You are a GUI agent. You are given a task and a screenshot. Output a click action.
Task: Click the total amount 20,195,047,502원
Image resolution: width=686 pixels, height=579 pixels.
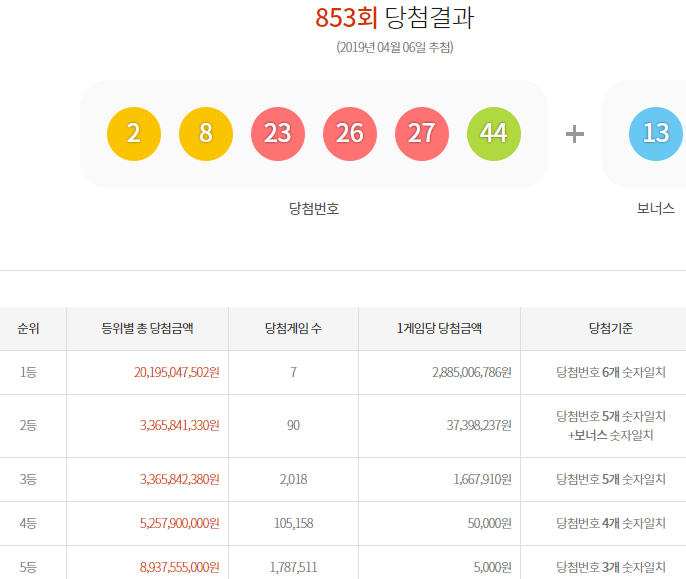pyautogui.click(x=177, y=372)
